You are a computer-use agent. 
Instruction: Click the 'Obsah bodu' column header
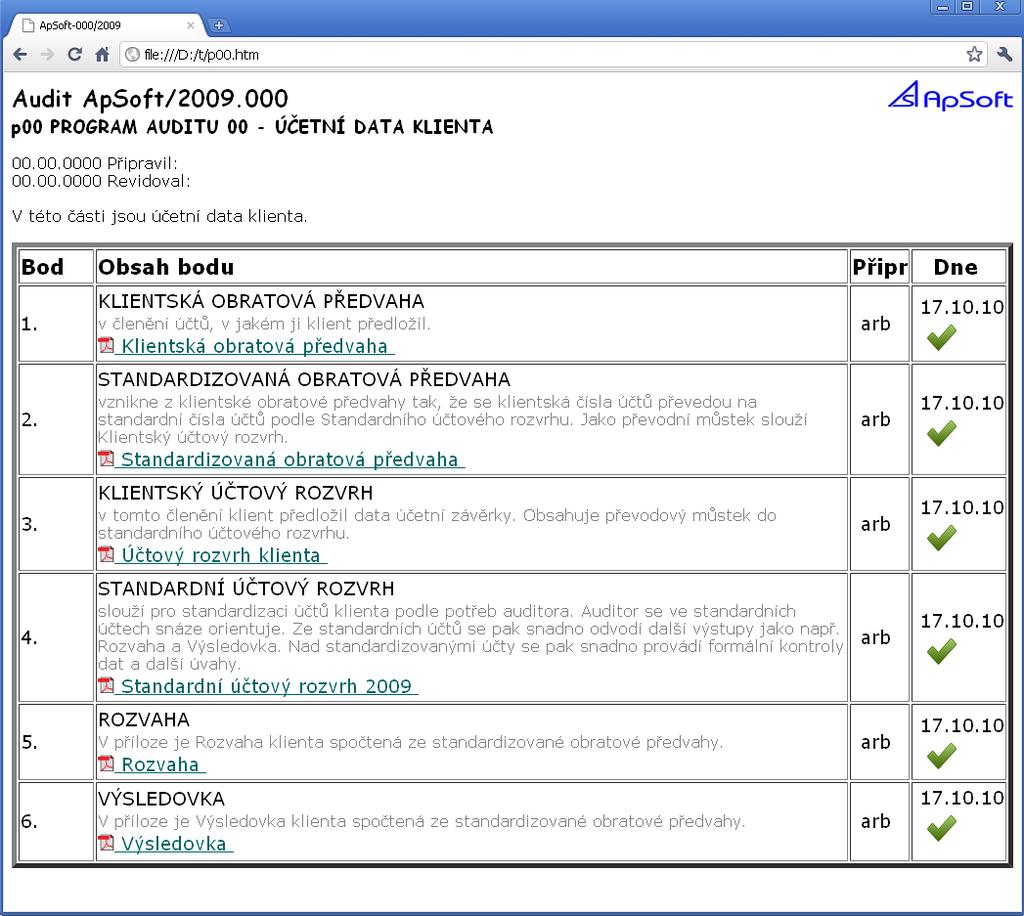tap(472, 267)
